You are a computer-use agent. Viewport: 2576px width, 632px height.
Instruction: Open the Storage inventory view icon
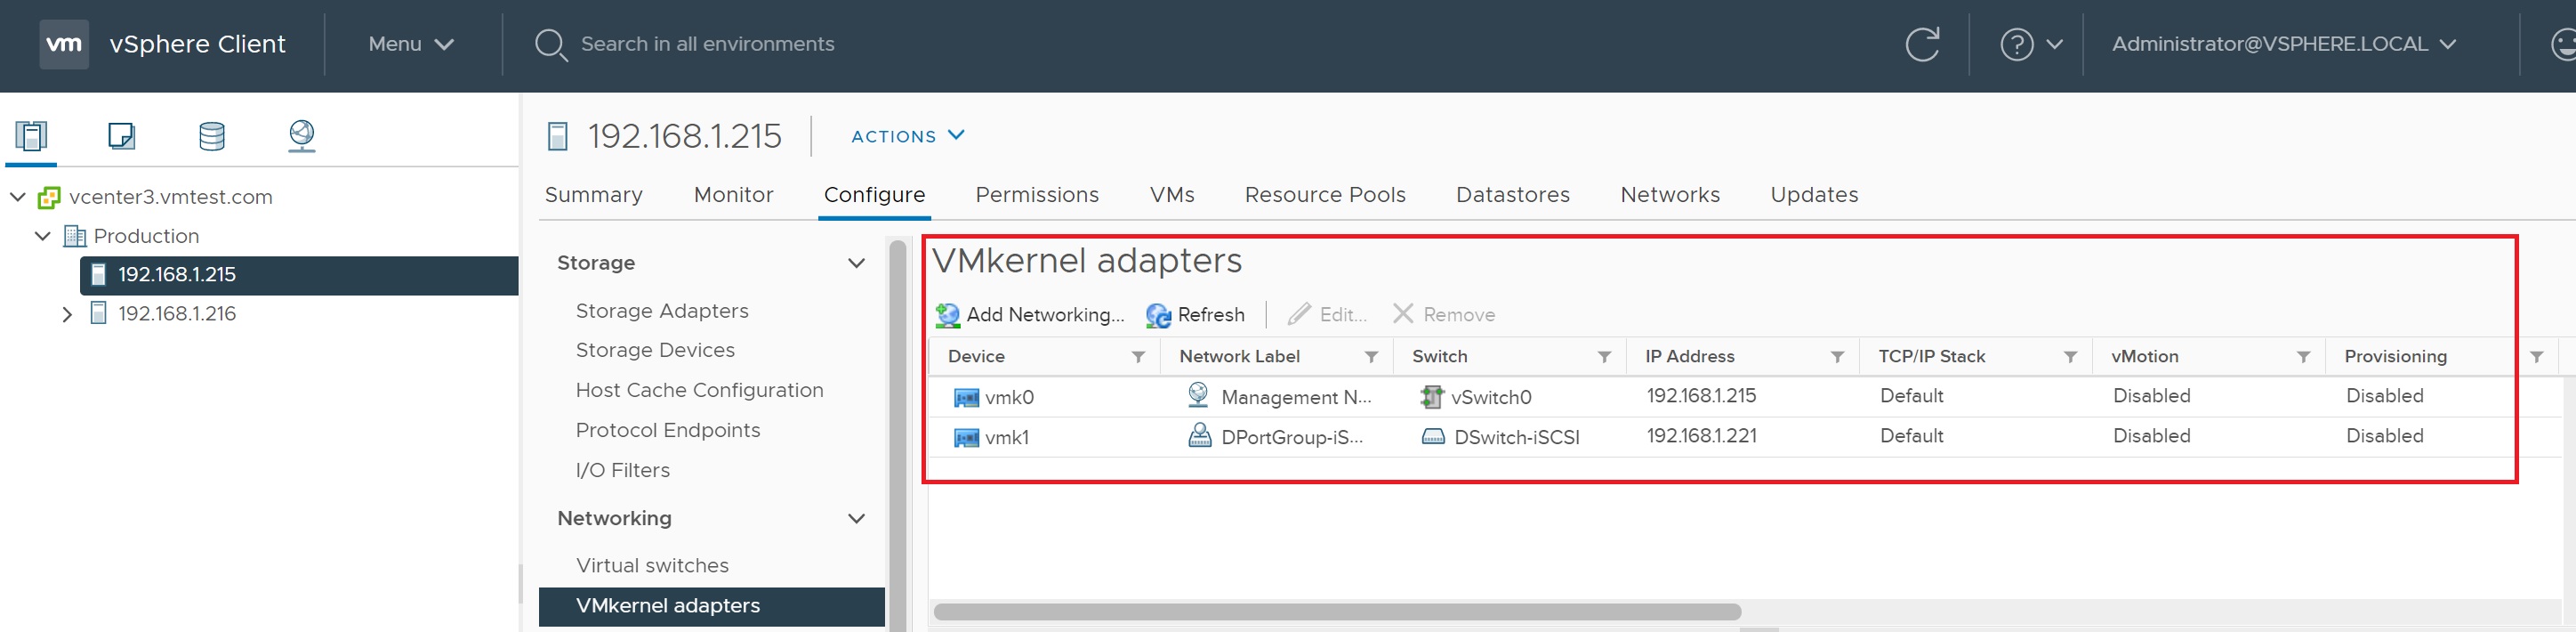[x=211, y=135]
